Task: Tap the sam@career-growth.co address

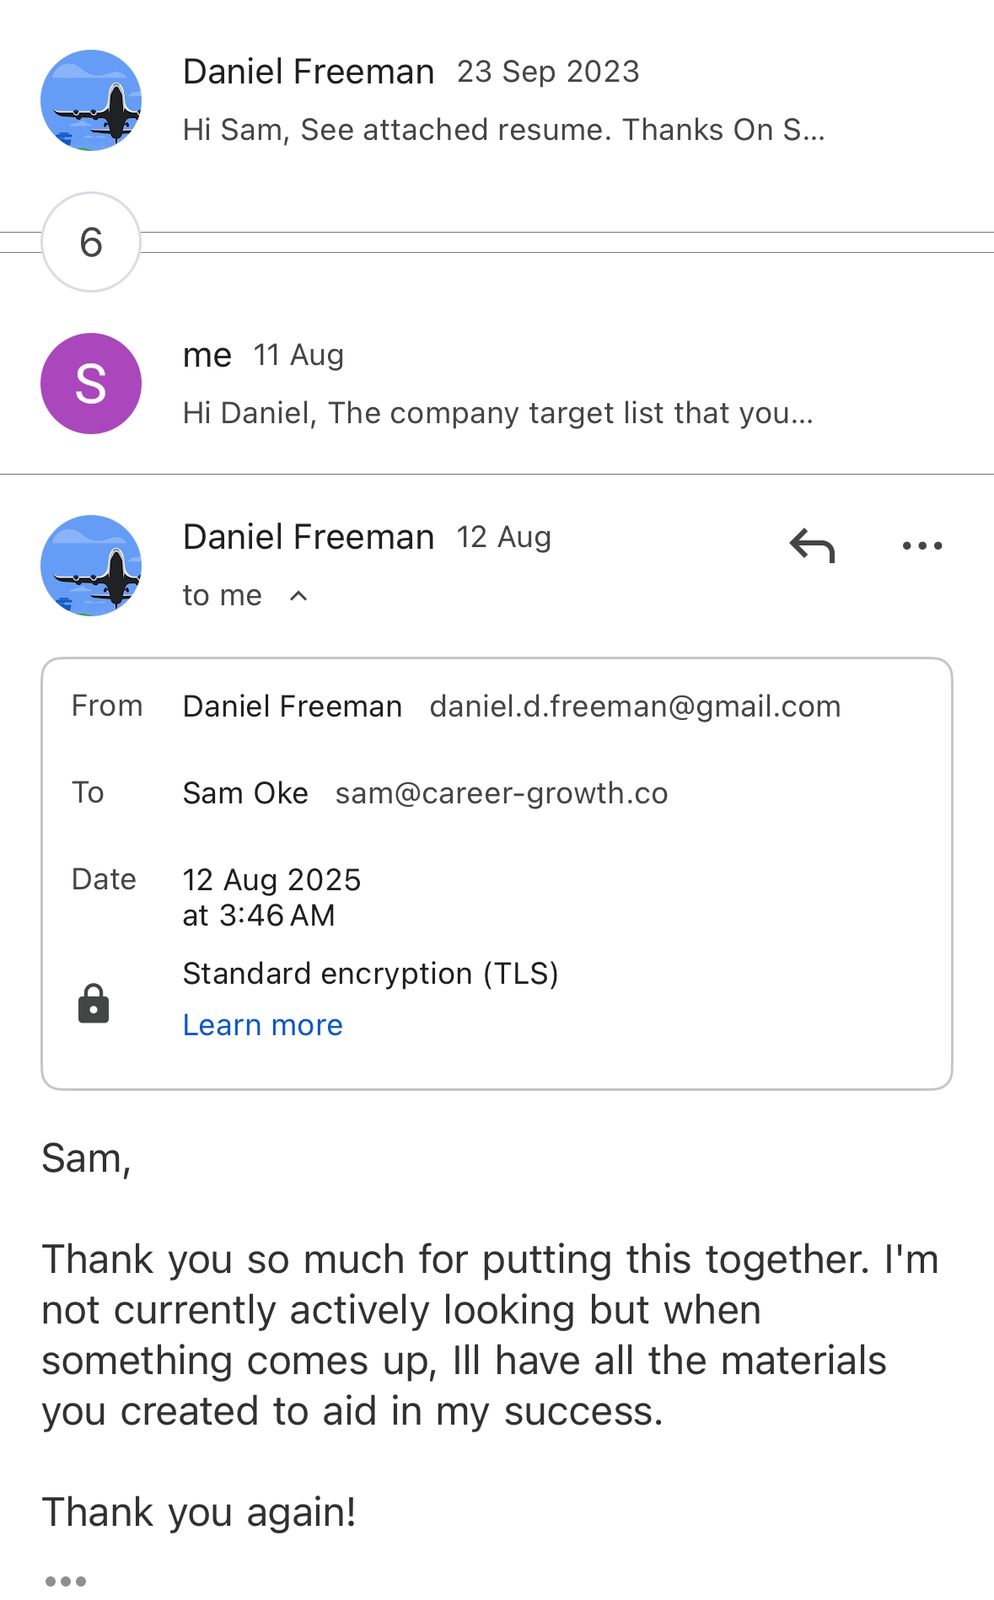Action: point(501,793)
